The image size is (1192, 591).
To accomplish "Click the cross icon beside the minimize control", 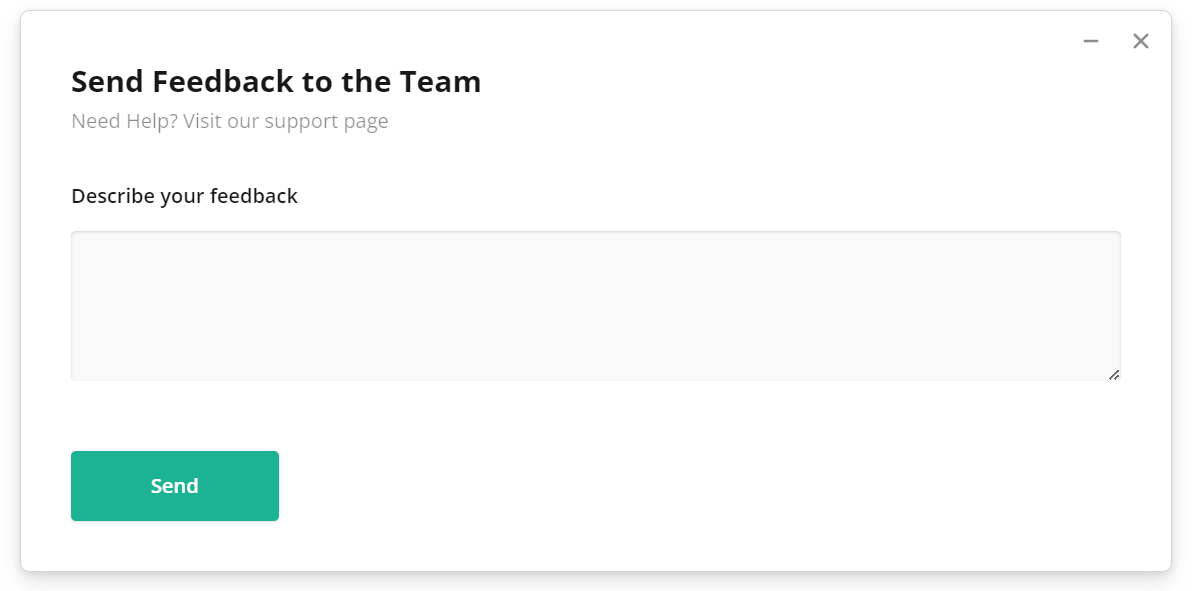I will coord(1141,41).
